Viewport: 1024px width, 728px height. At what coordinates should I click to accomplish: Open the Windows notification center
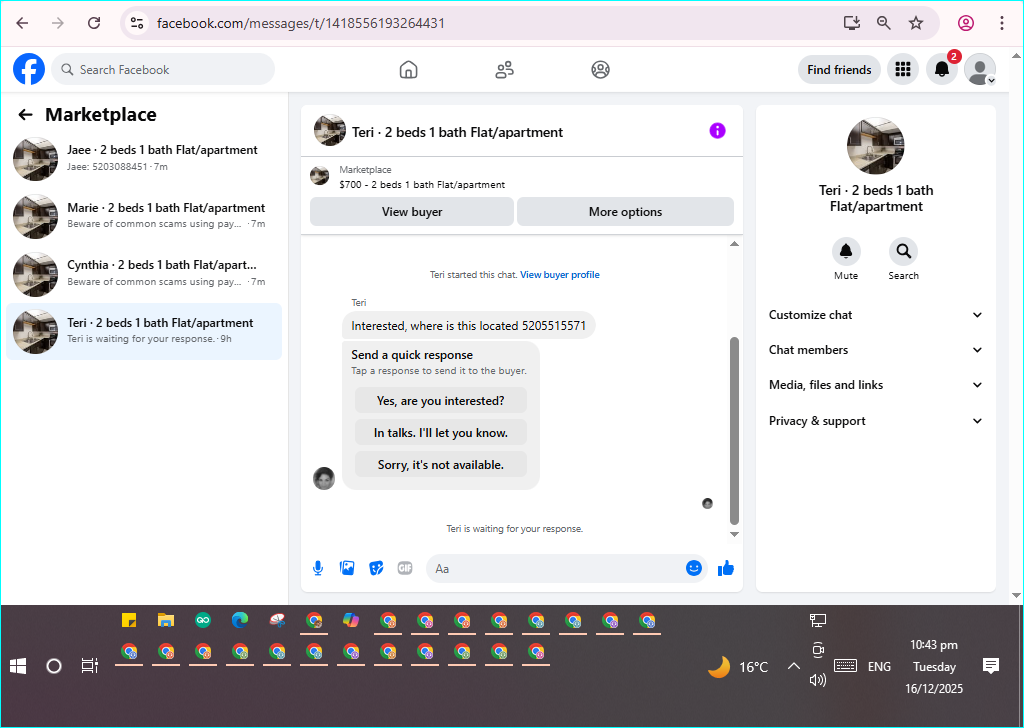[x=991, y=666]
